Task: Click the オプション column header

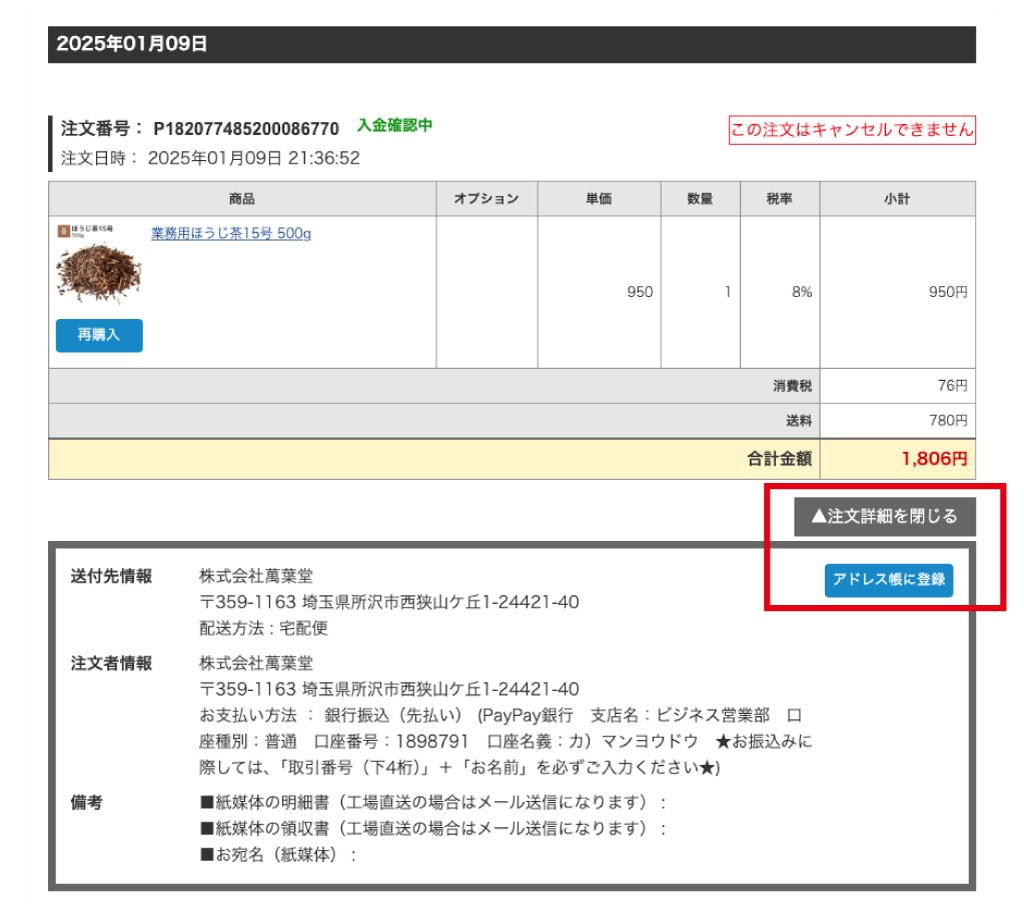Action: [487, 198]
